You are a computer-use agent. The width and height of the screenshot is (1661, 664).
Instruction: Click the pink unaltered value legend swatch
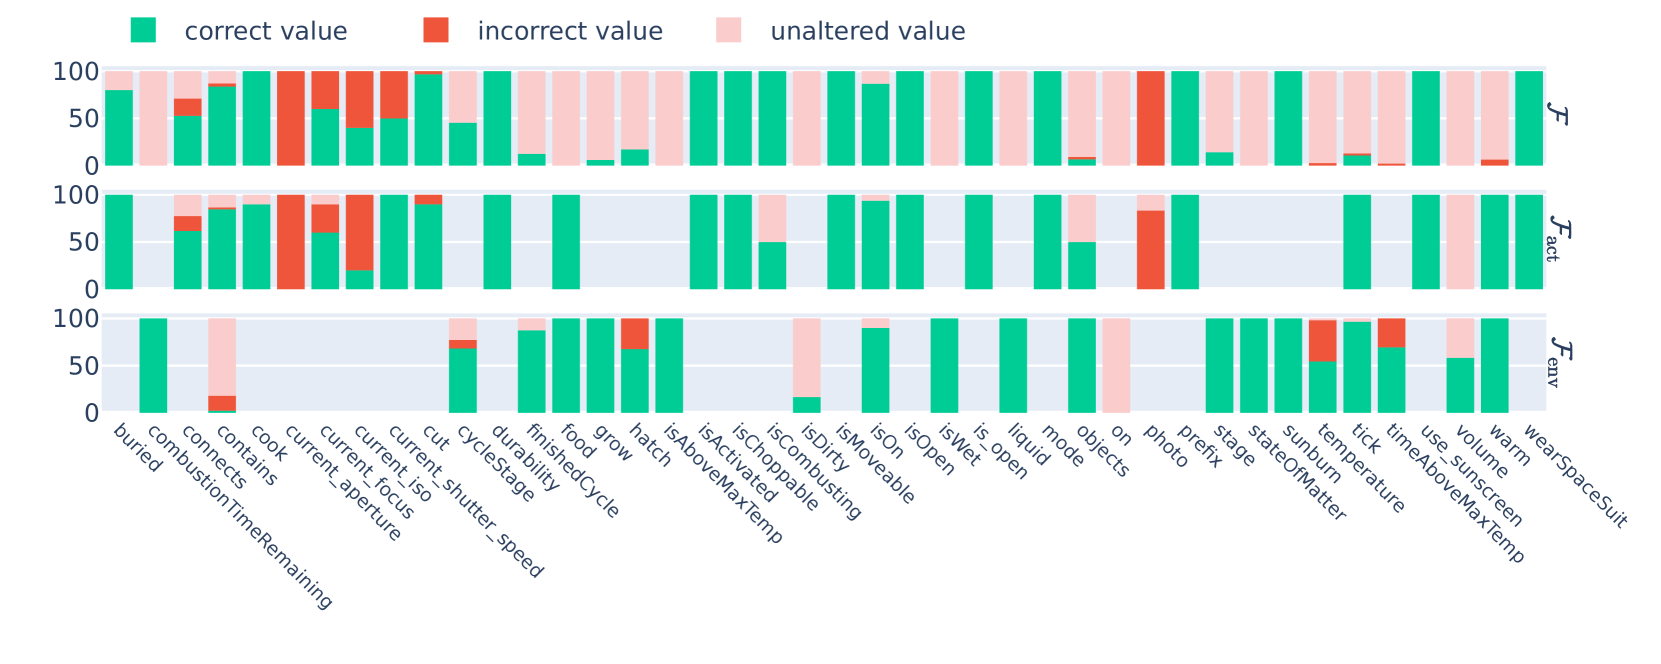coord(729,30)
